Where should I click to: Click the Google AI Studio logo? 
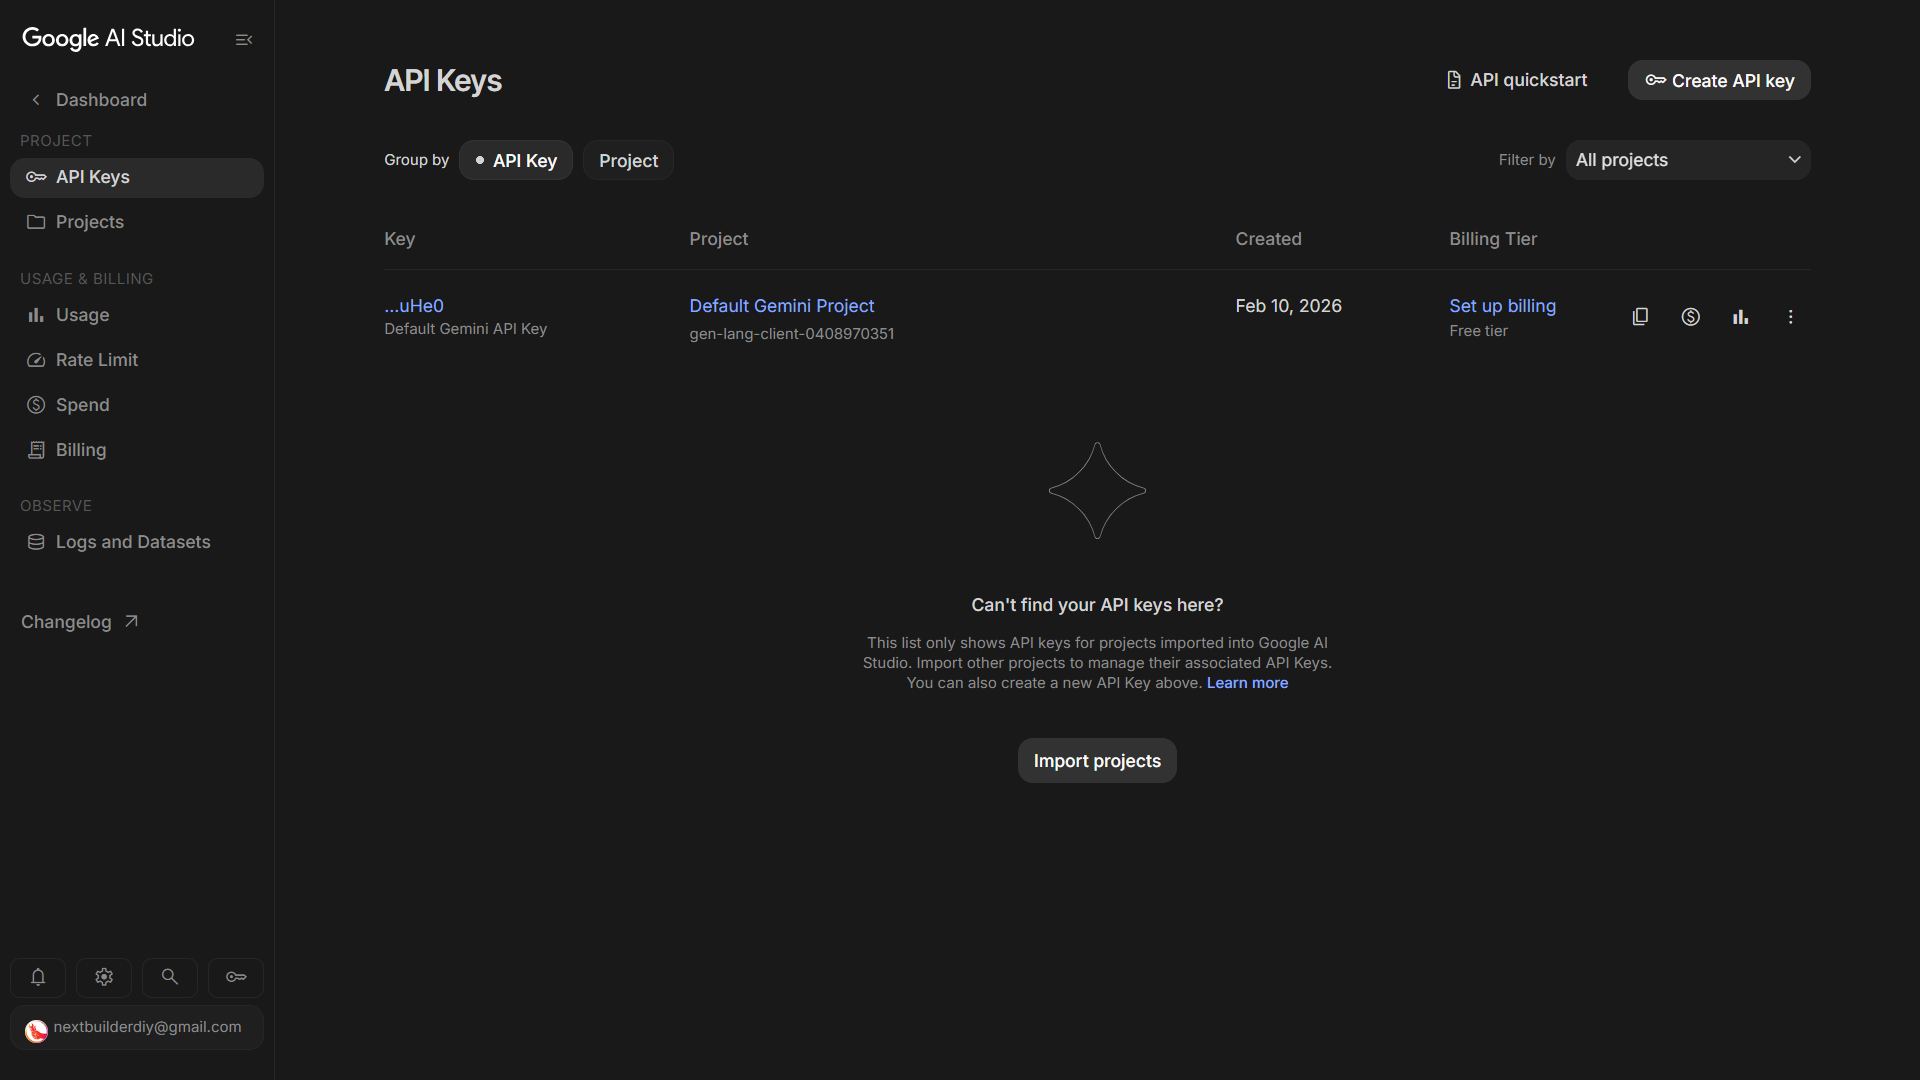tap(108, 39)
